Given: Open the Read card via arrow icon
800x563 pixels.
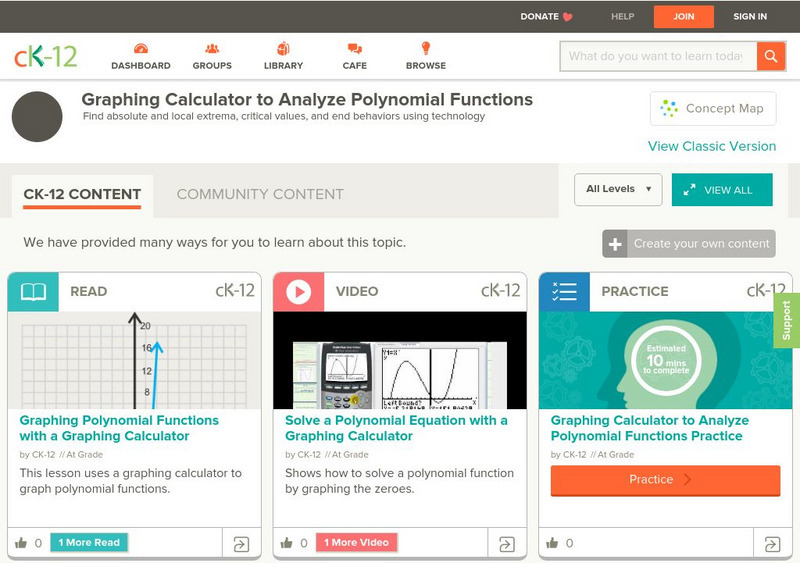Looking at the screenshot, I should (241, 544).
